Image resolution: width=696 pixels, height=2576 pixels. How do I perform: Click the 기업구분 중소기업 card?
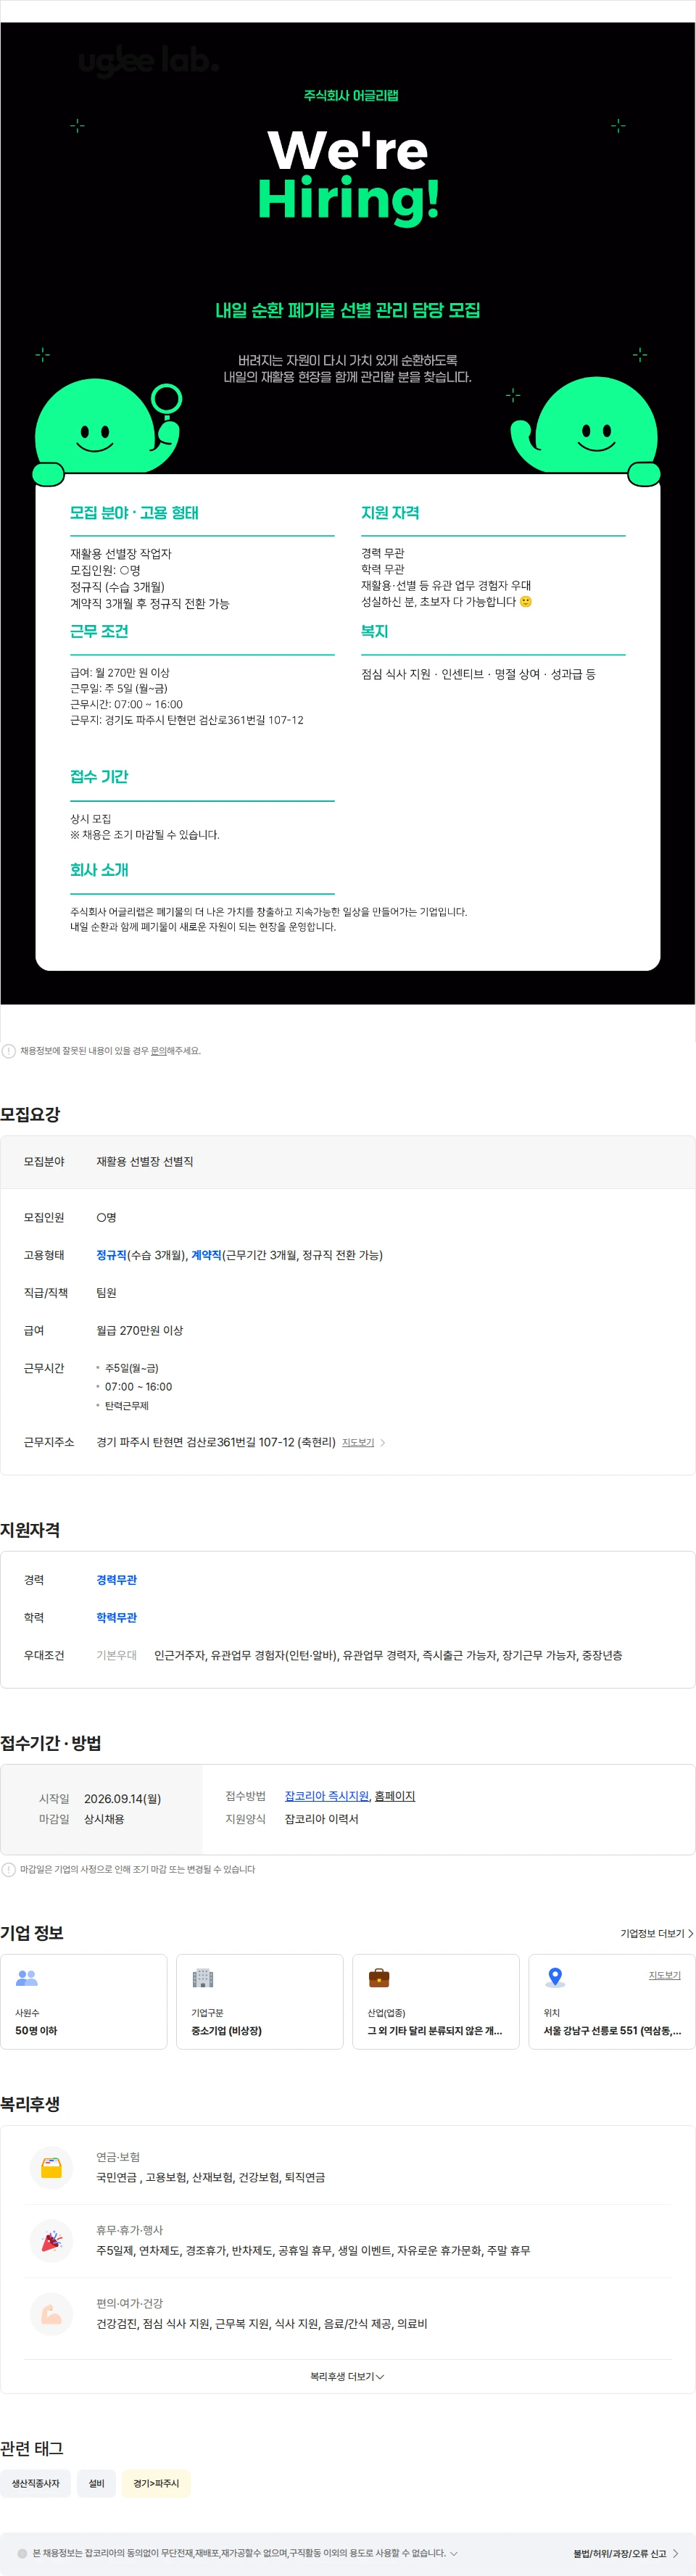(260, 2001)
